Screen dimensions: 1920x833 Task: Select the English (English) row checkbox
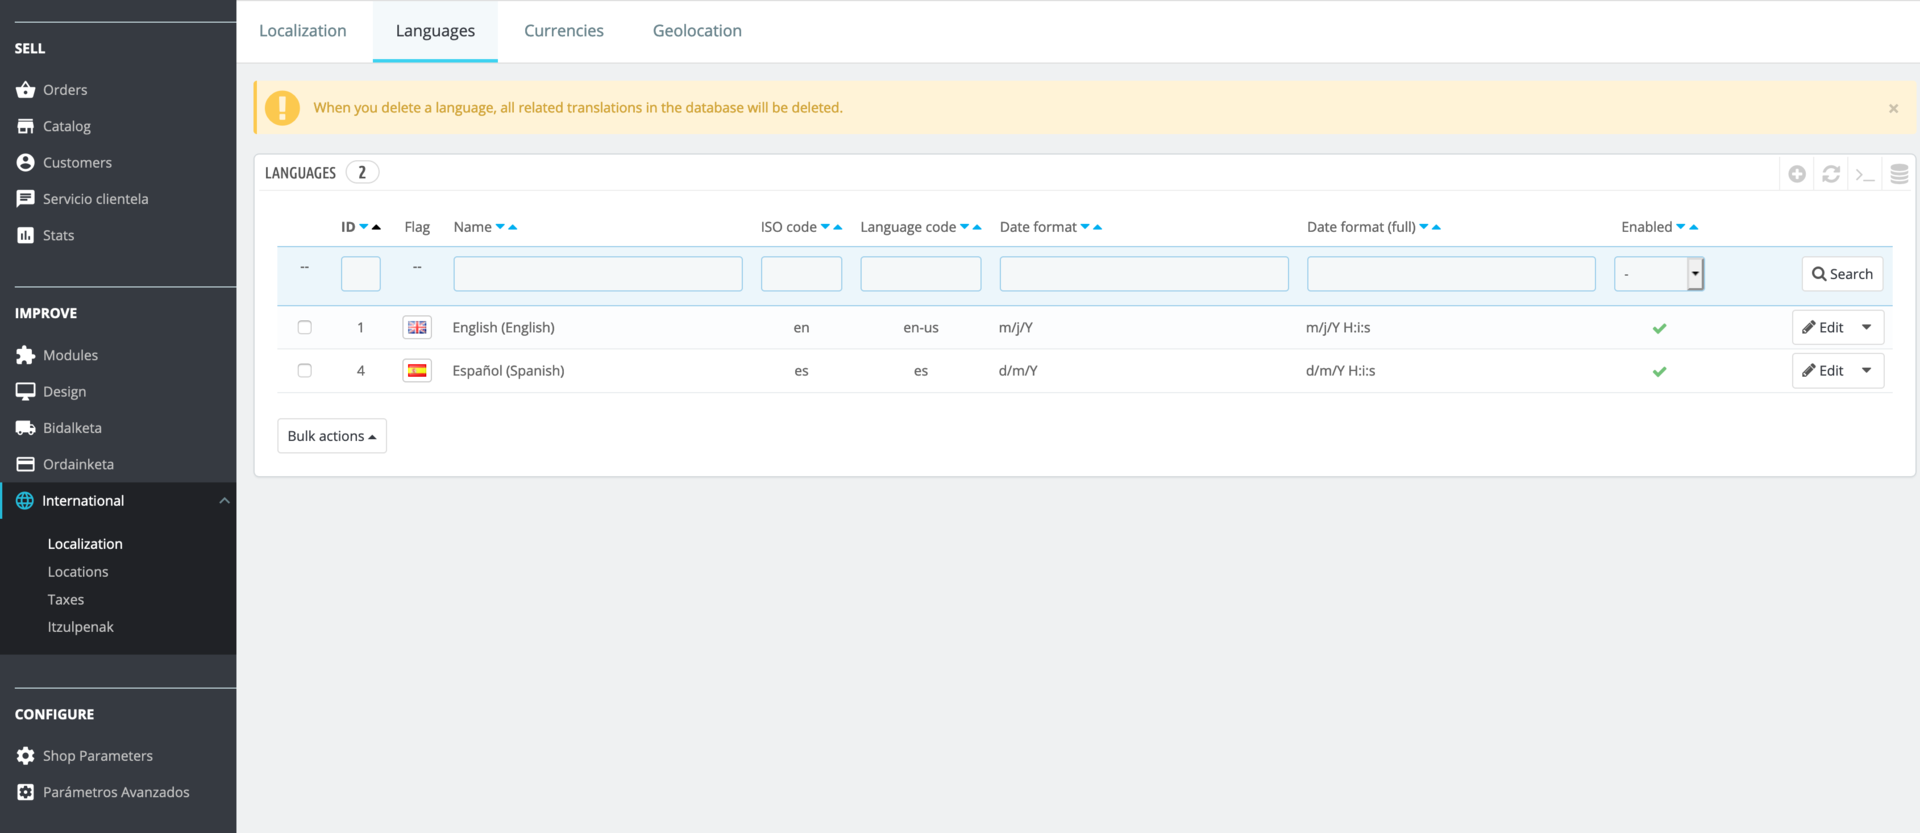pyautogui.click(x=305, y=327)
